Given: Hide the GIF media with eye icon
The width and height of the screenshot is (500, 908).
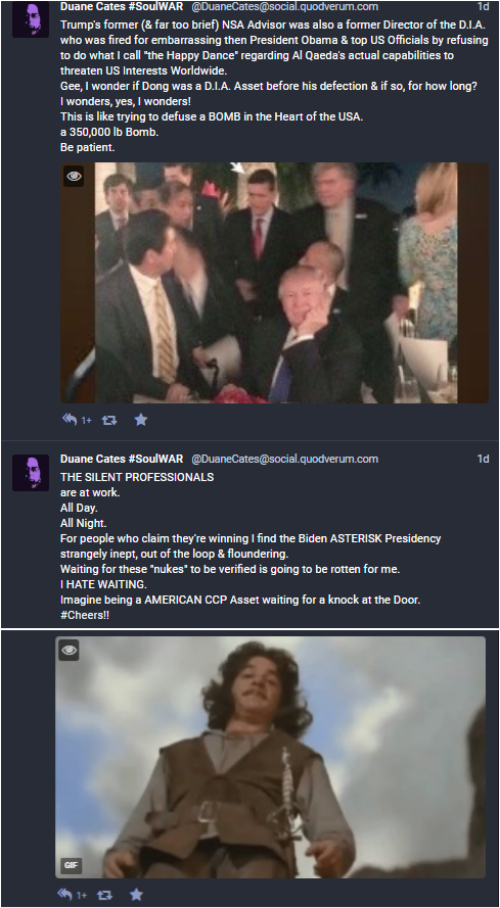Looking at the screenshot, I should click(69, 650).
